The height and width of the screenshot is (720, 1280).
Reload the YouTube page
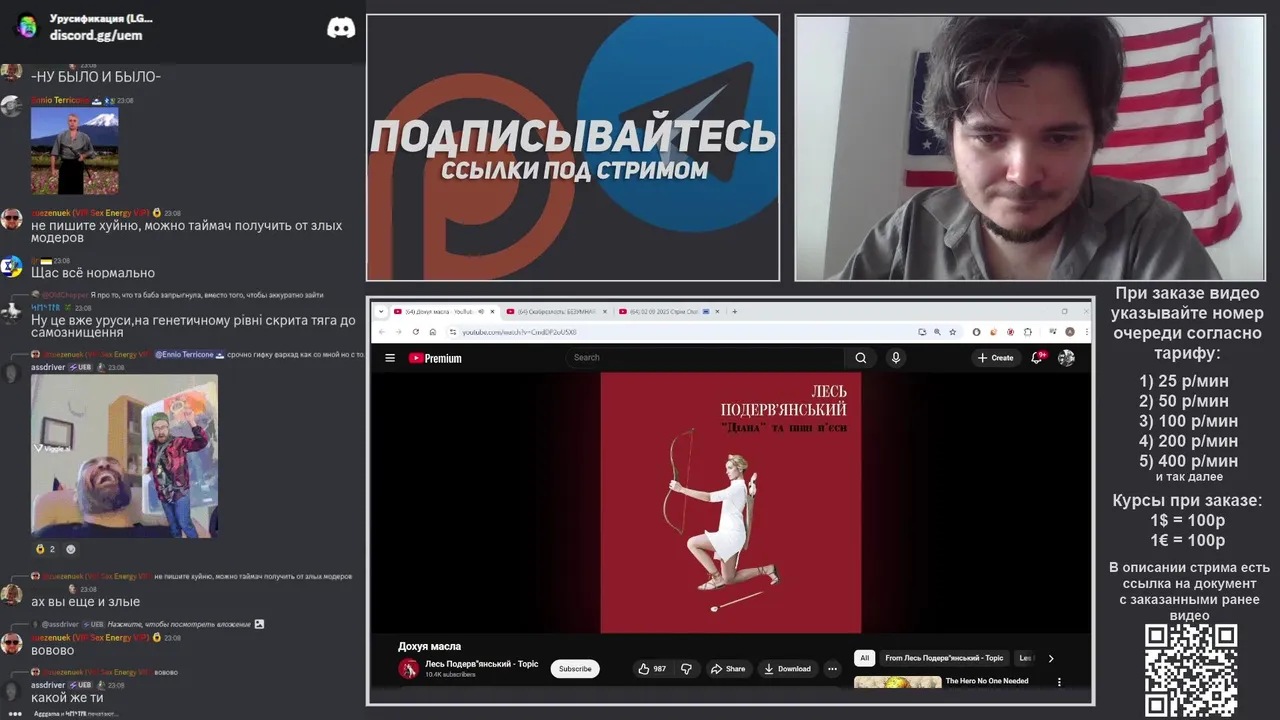click(x=416, y=332)
